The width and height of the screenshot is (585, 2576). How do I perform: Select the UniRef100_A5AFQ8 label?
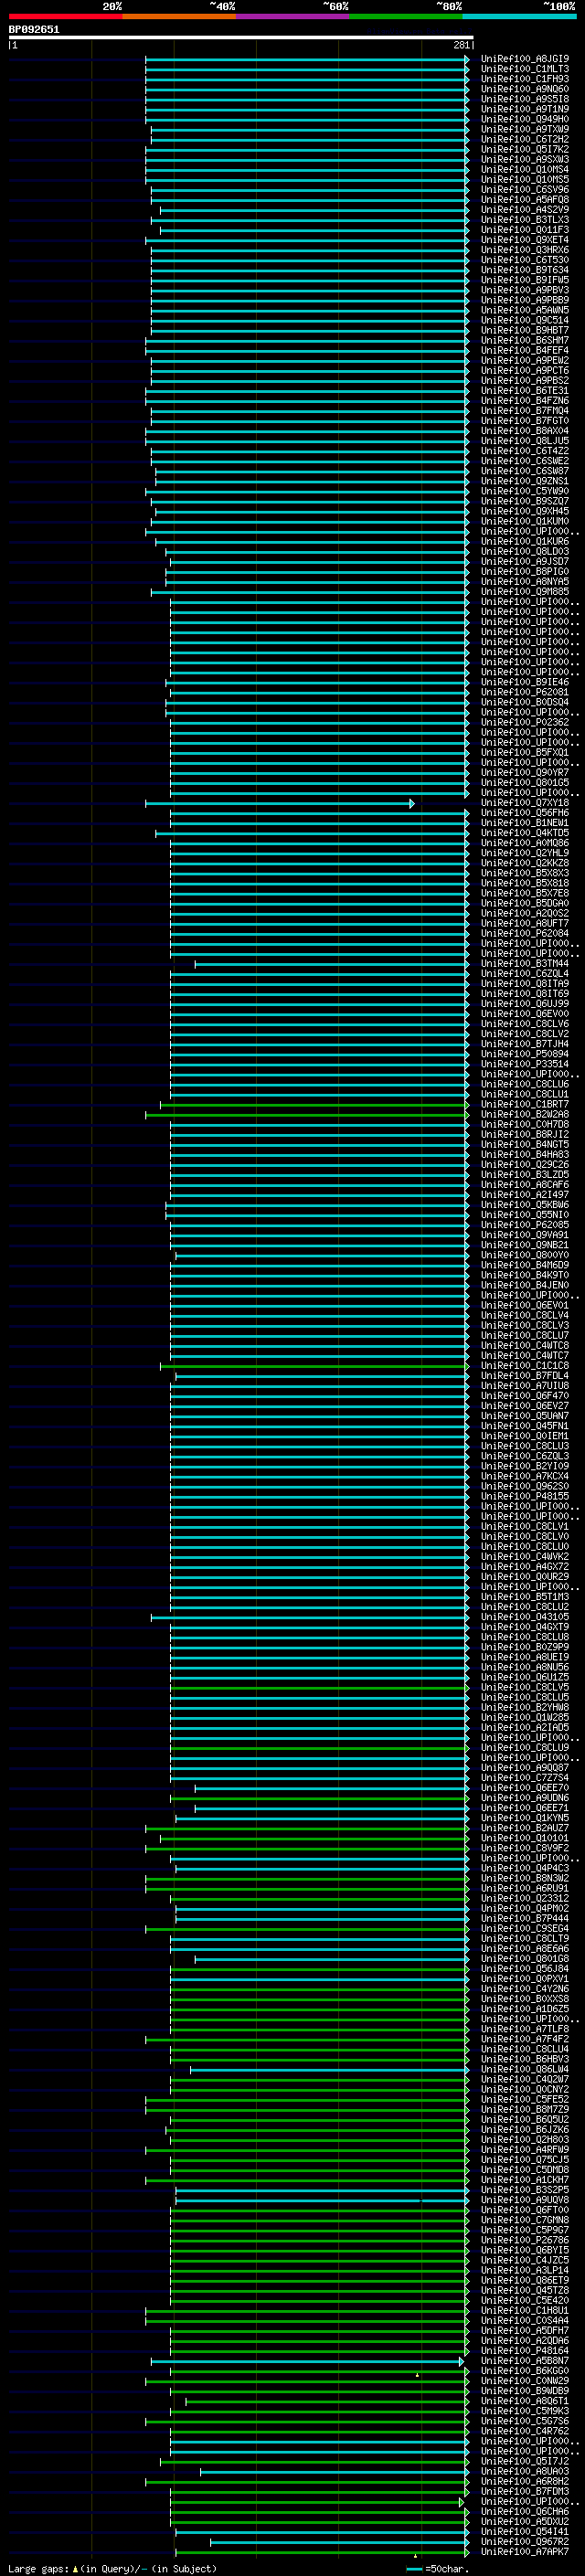coord(525,200)
